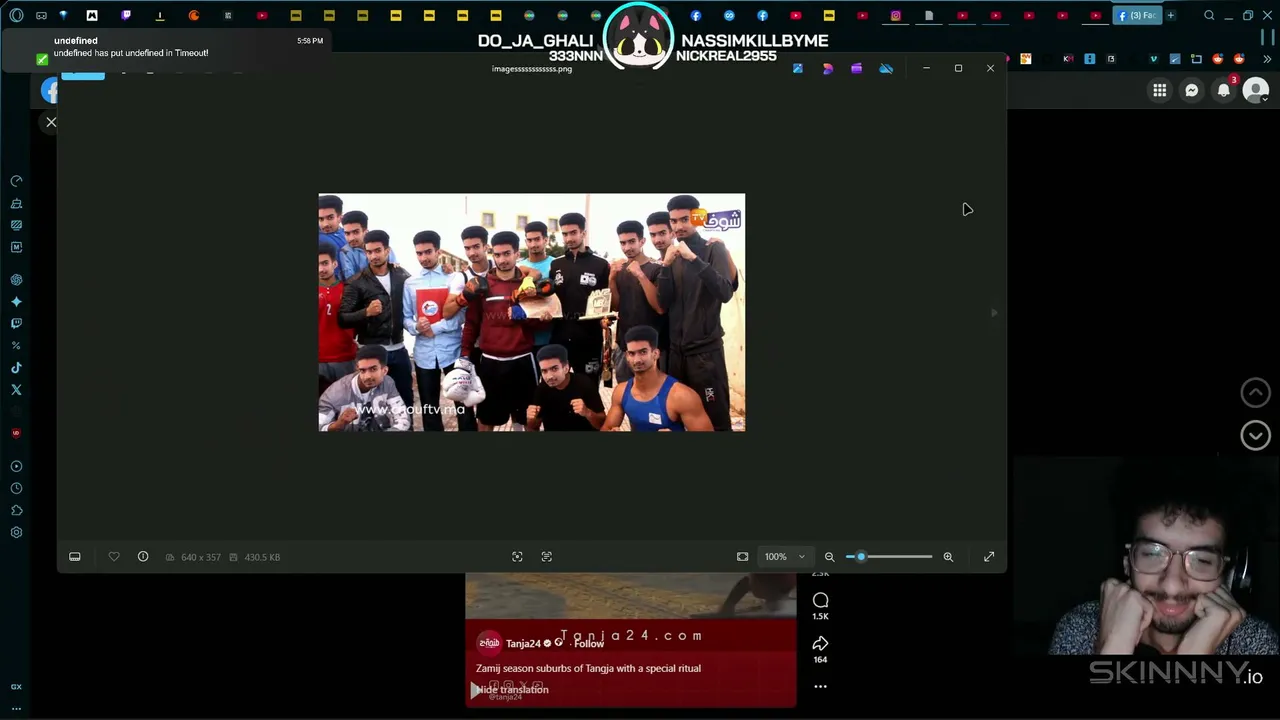
Task: Follow the Tanja24 page
Action: 589,643
